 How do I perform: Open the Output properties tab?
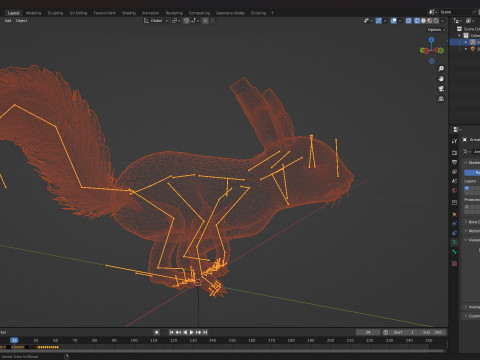(x=454, y=162)
